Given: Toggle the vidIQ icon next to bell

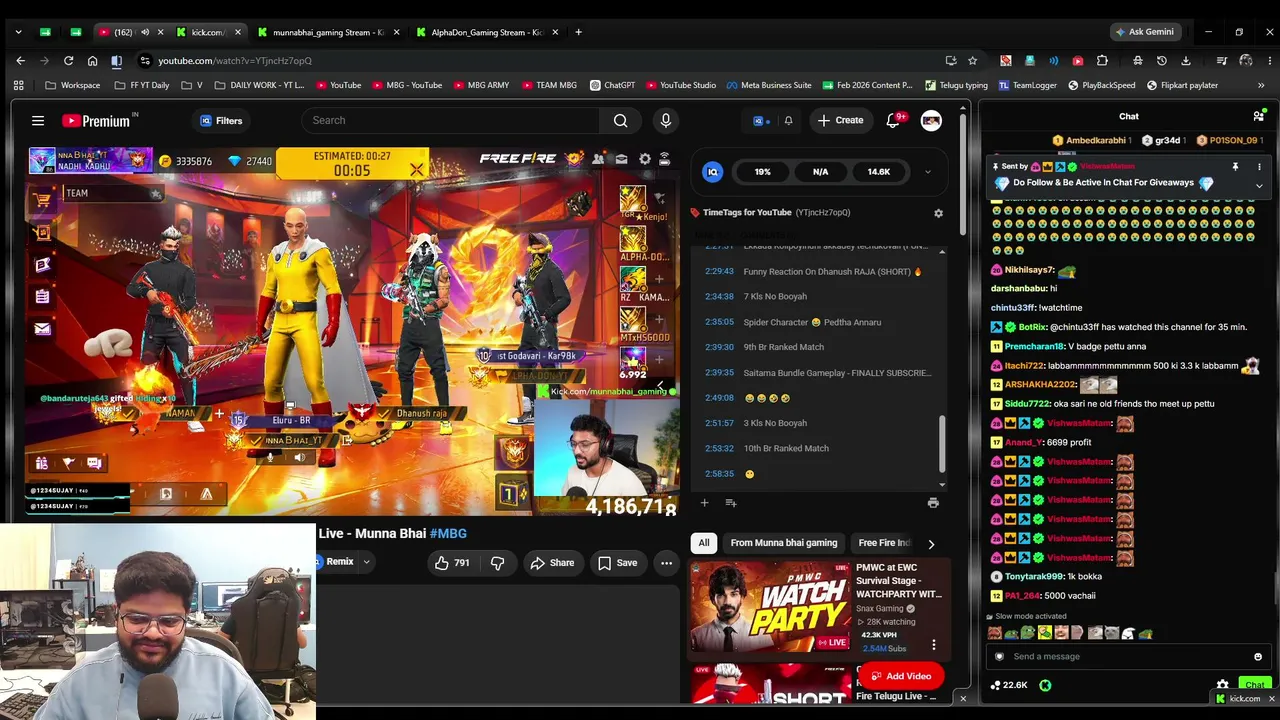Looking at the screenshot, I should tap(761, 121).
